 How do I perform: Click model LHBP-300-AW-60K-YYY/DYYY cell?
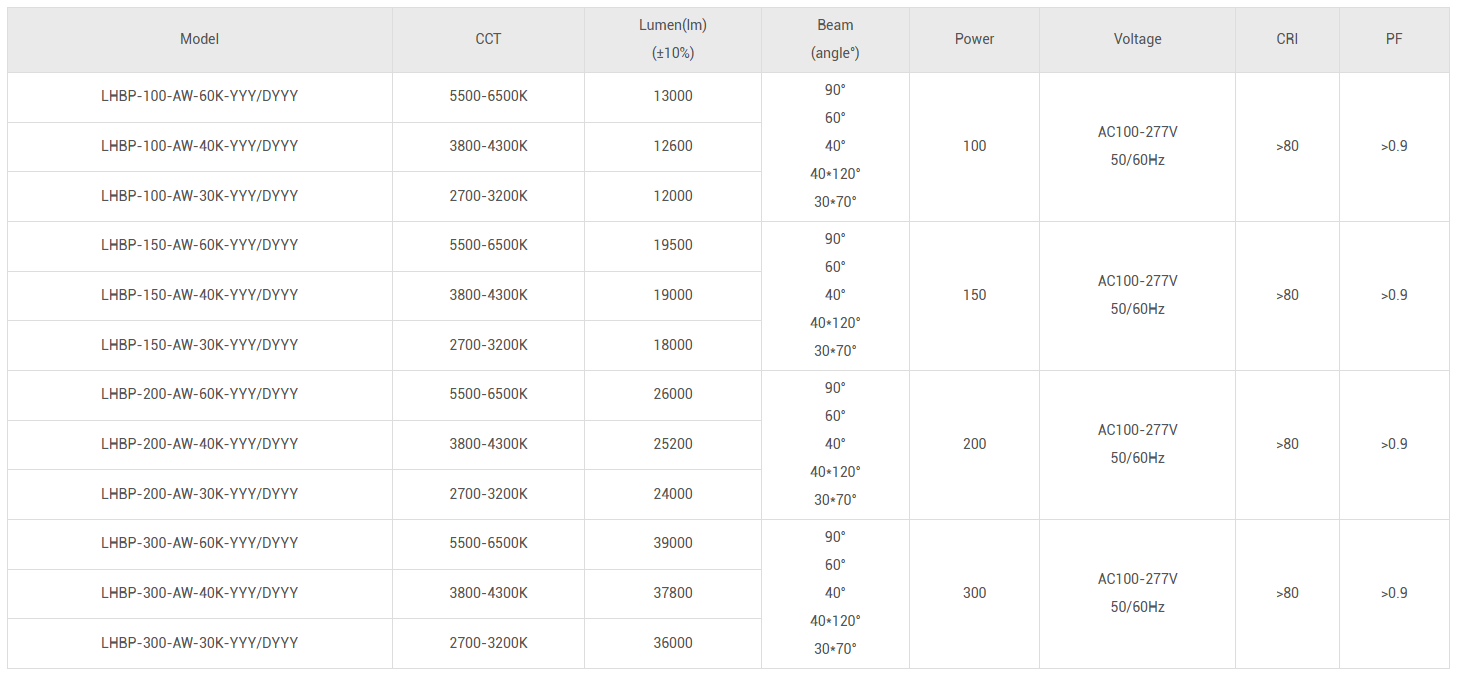tap(199, 543)
